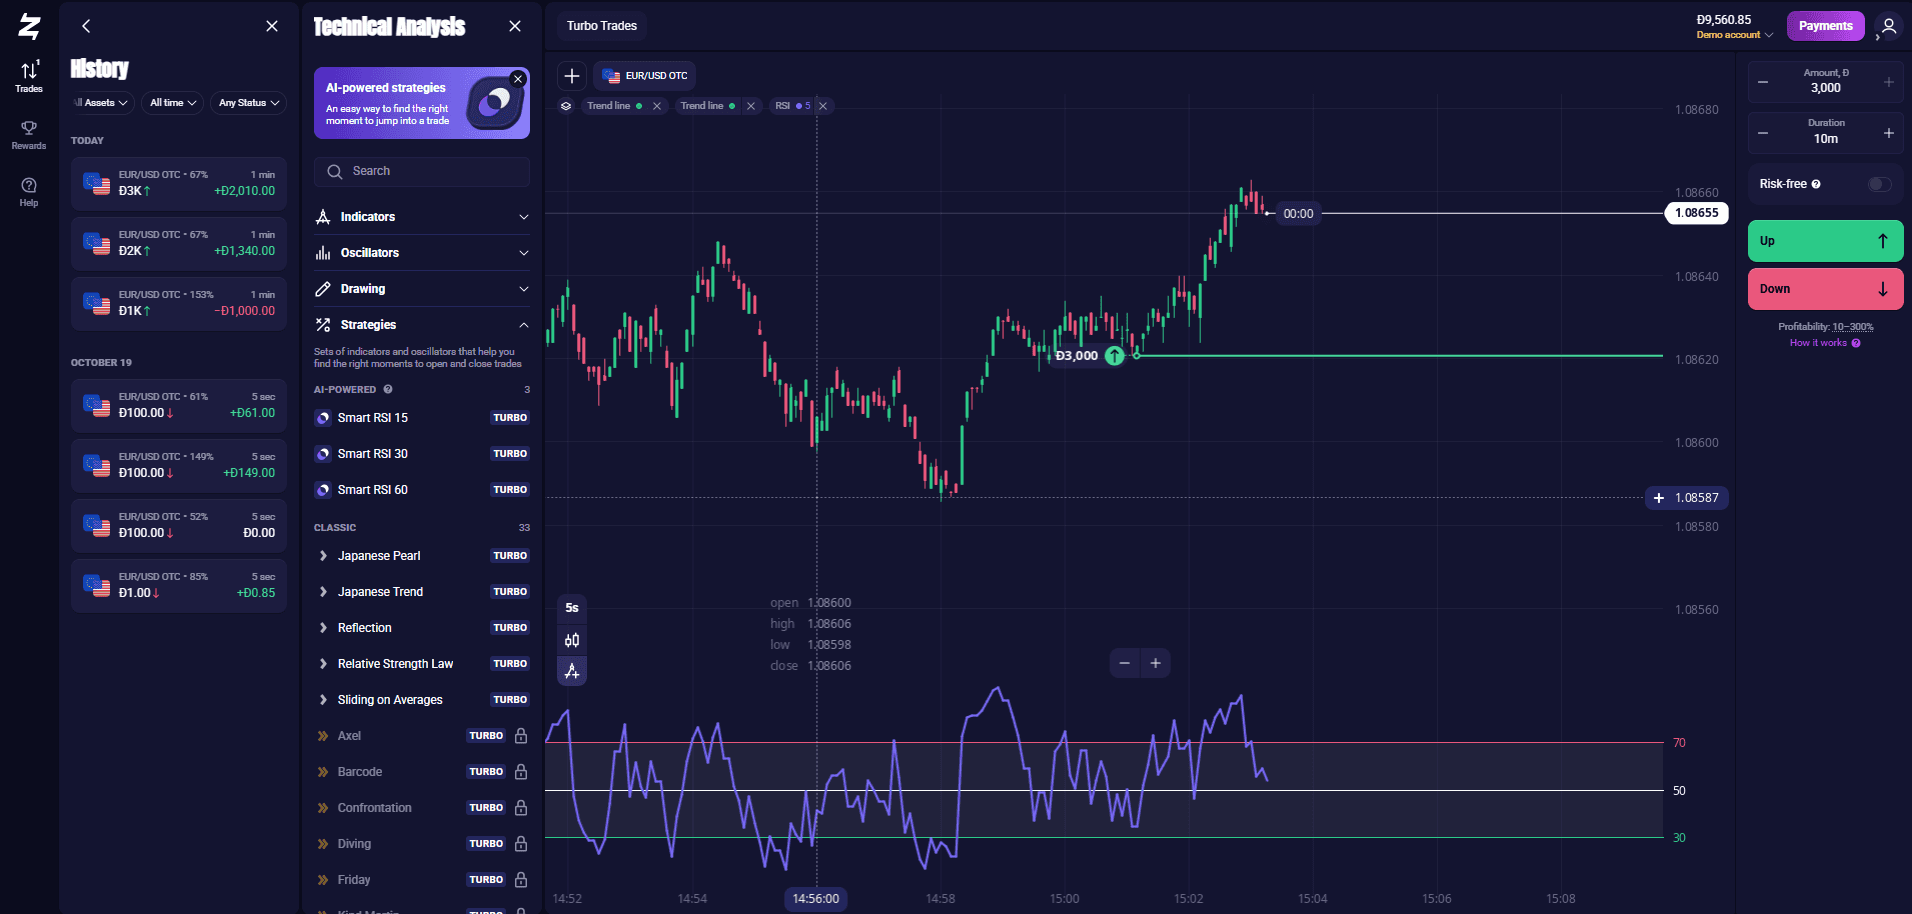Open the 5s timeframe selector
1912x914 pixels.
(x=572, y=608)
